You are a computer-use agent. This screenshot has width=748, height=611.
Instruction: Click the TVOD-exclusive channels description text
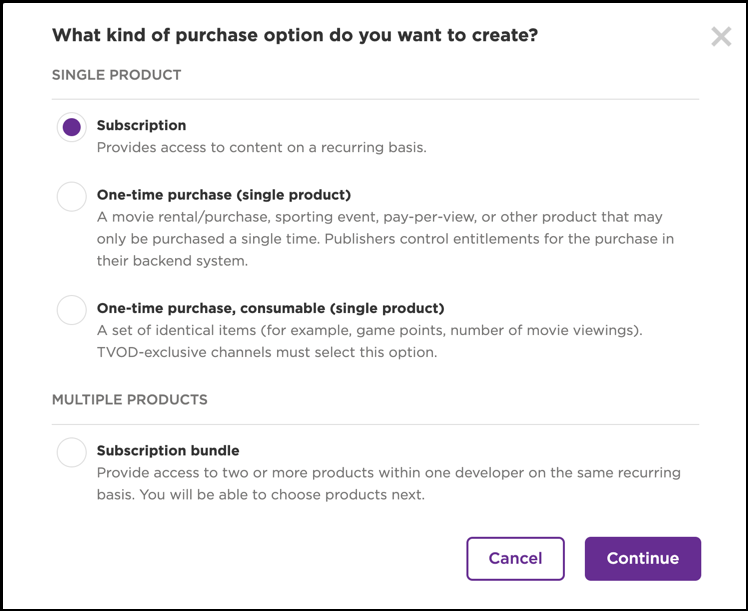pyautogui.click(x=267, y=352)
